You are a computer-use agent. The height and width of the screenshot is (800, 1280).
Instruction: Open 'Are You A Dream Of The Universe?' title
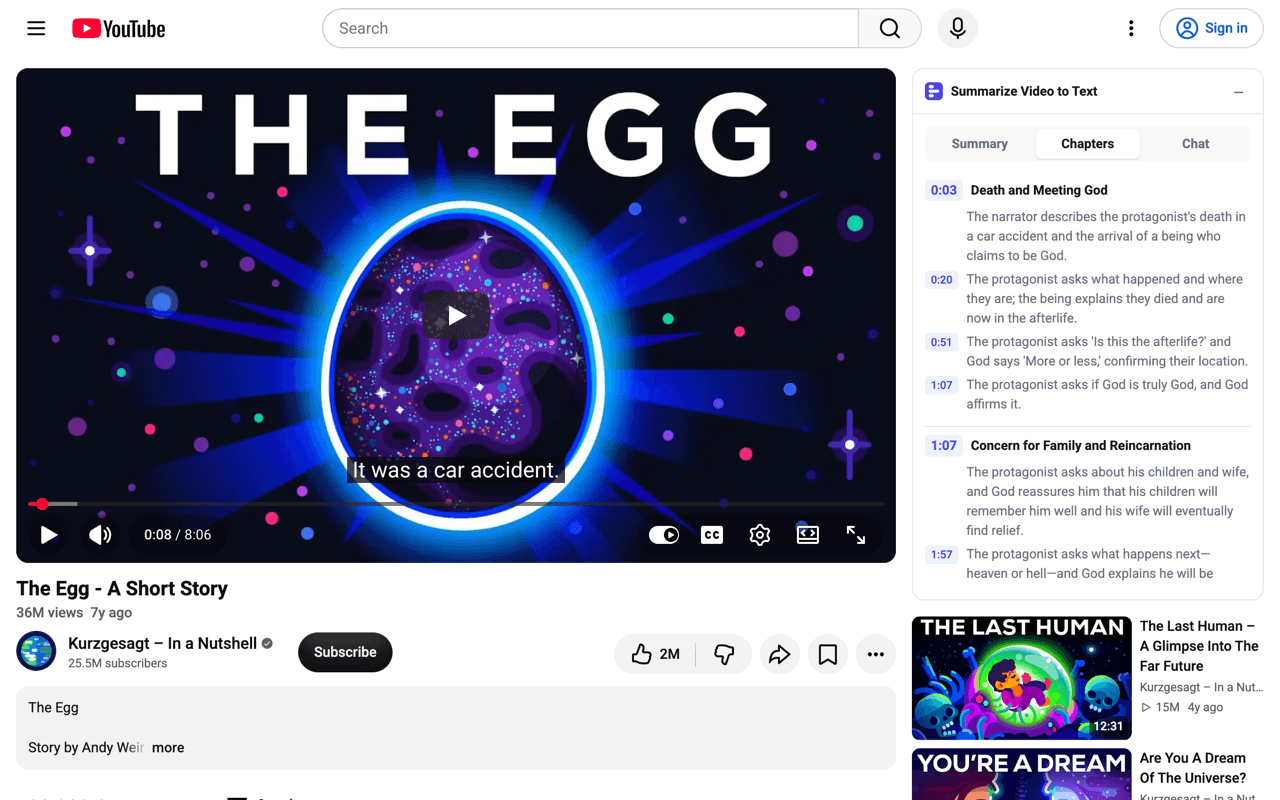coord(1193,768)
